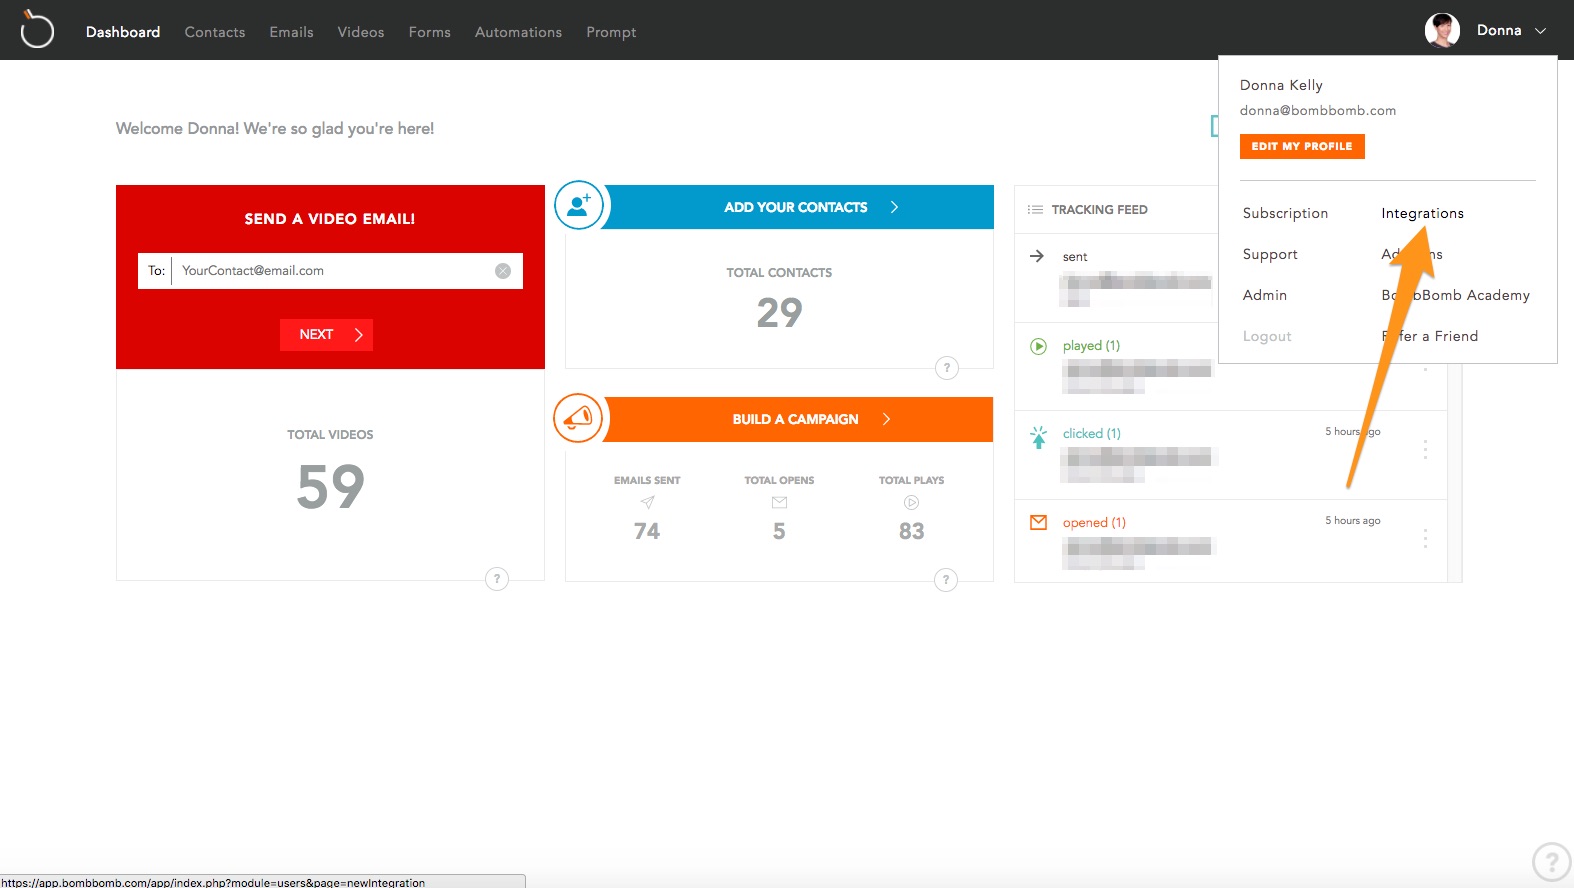Go to the Emails nav item

click(x=291, y=32)
